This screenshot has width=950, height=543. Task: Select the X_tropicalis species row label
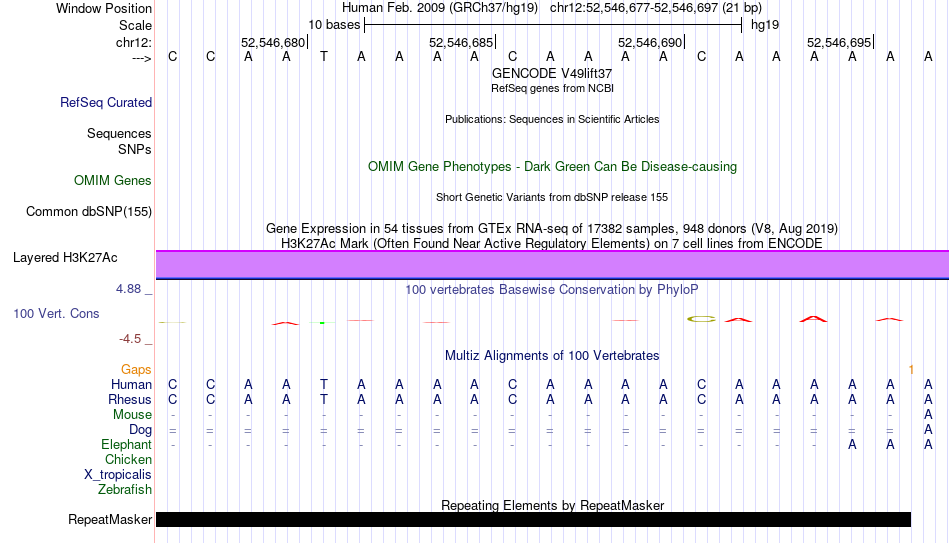[118, 475]
